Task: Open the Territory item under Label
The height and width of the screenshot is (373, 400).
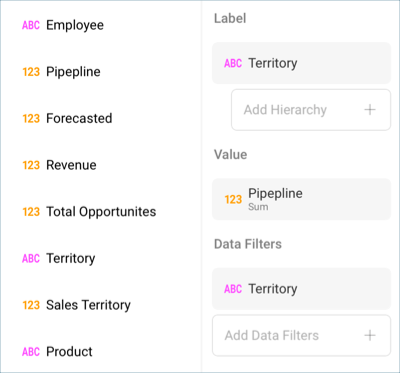Action: click(301, 63)
